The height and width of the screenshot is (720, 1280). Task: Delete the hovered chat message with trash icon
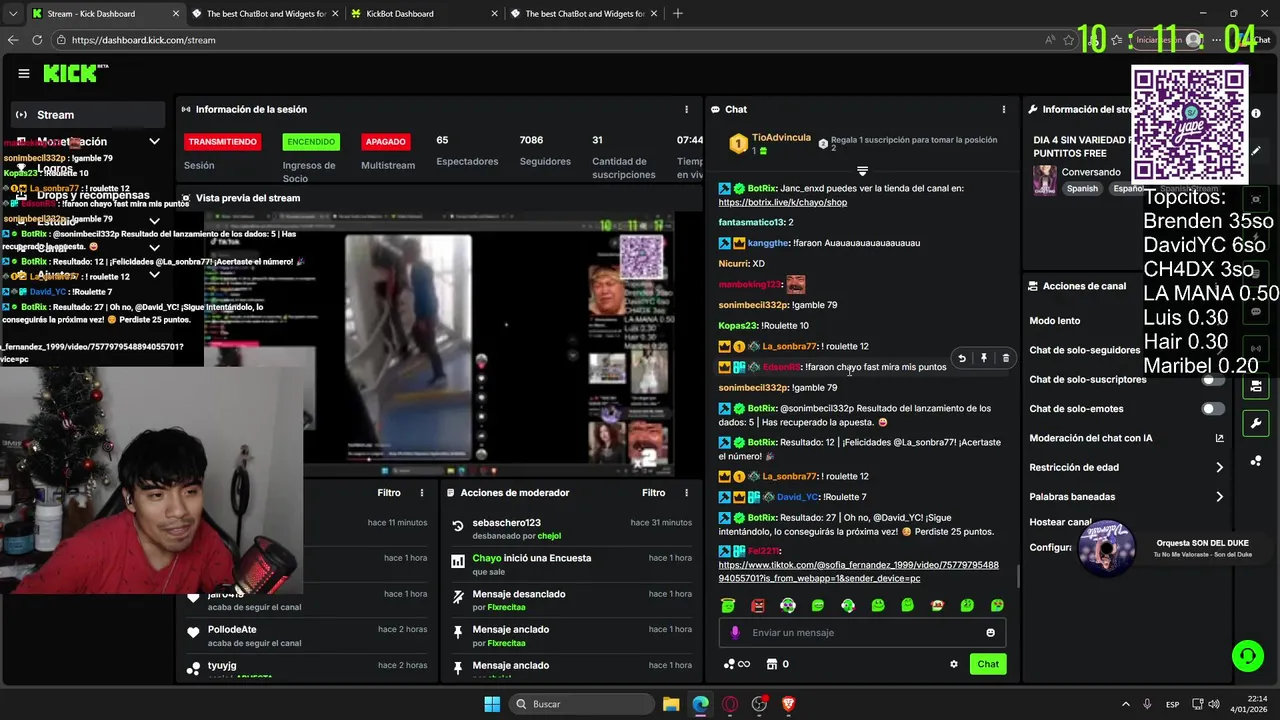tap(1006, 358)
